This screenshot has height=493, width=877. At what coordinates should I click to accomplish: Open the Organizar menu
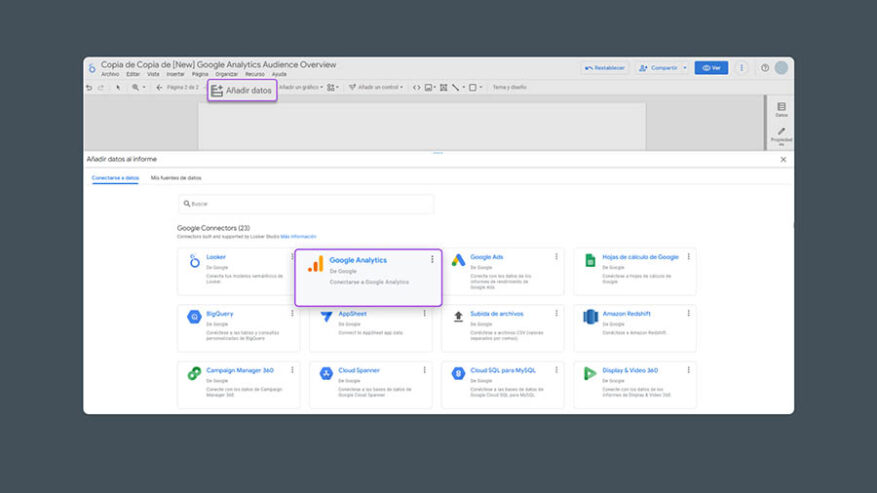pyautogui.click(x=227, y=74)
